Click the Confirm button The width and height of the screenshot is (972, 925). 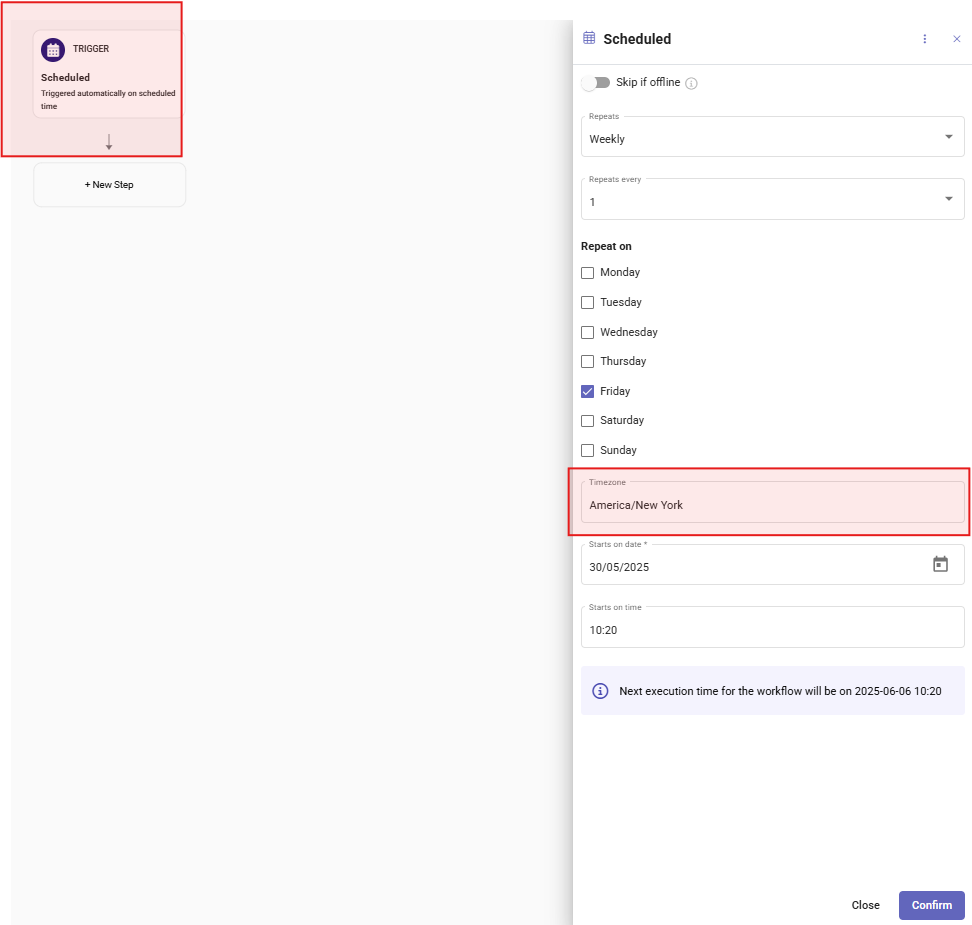click(x=931, y=905)
